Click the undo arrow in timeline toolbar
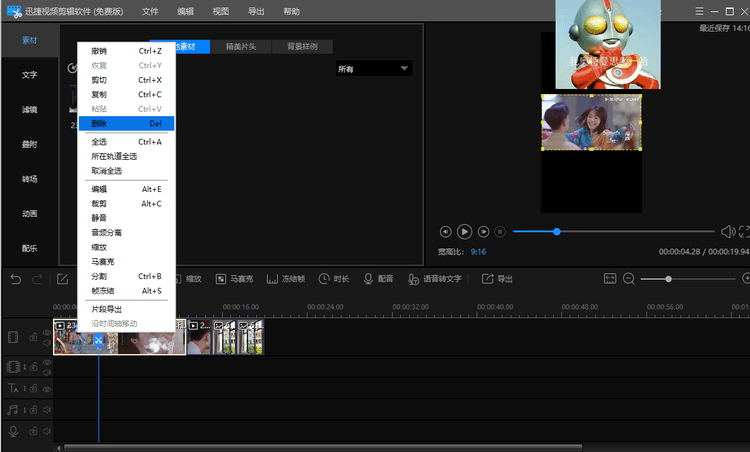Viewport: 750px width, 452px height. tap(15, 279)
